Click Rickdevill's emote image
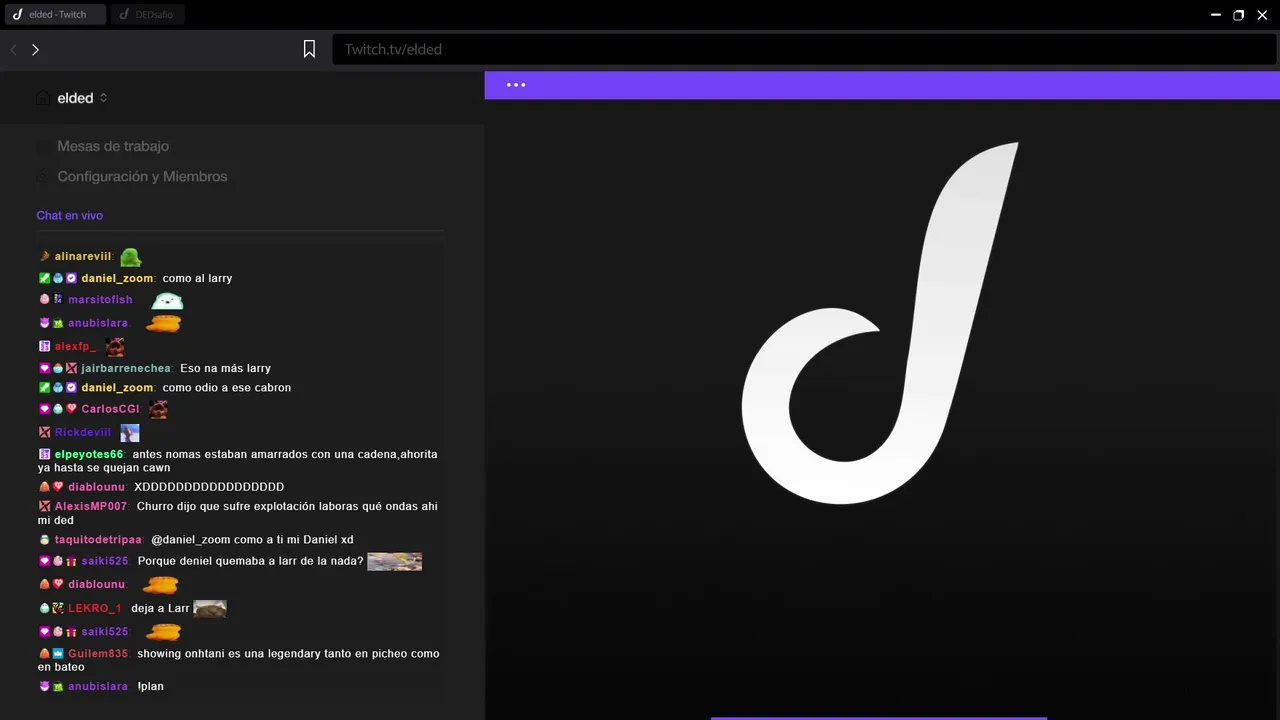Viewport: 1280px width, 720px height. click(x=130, y=433)
